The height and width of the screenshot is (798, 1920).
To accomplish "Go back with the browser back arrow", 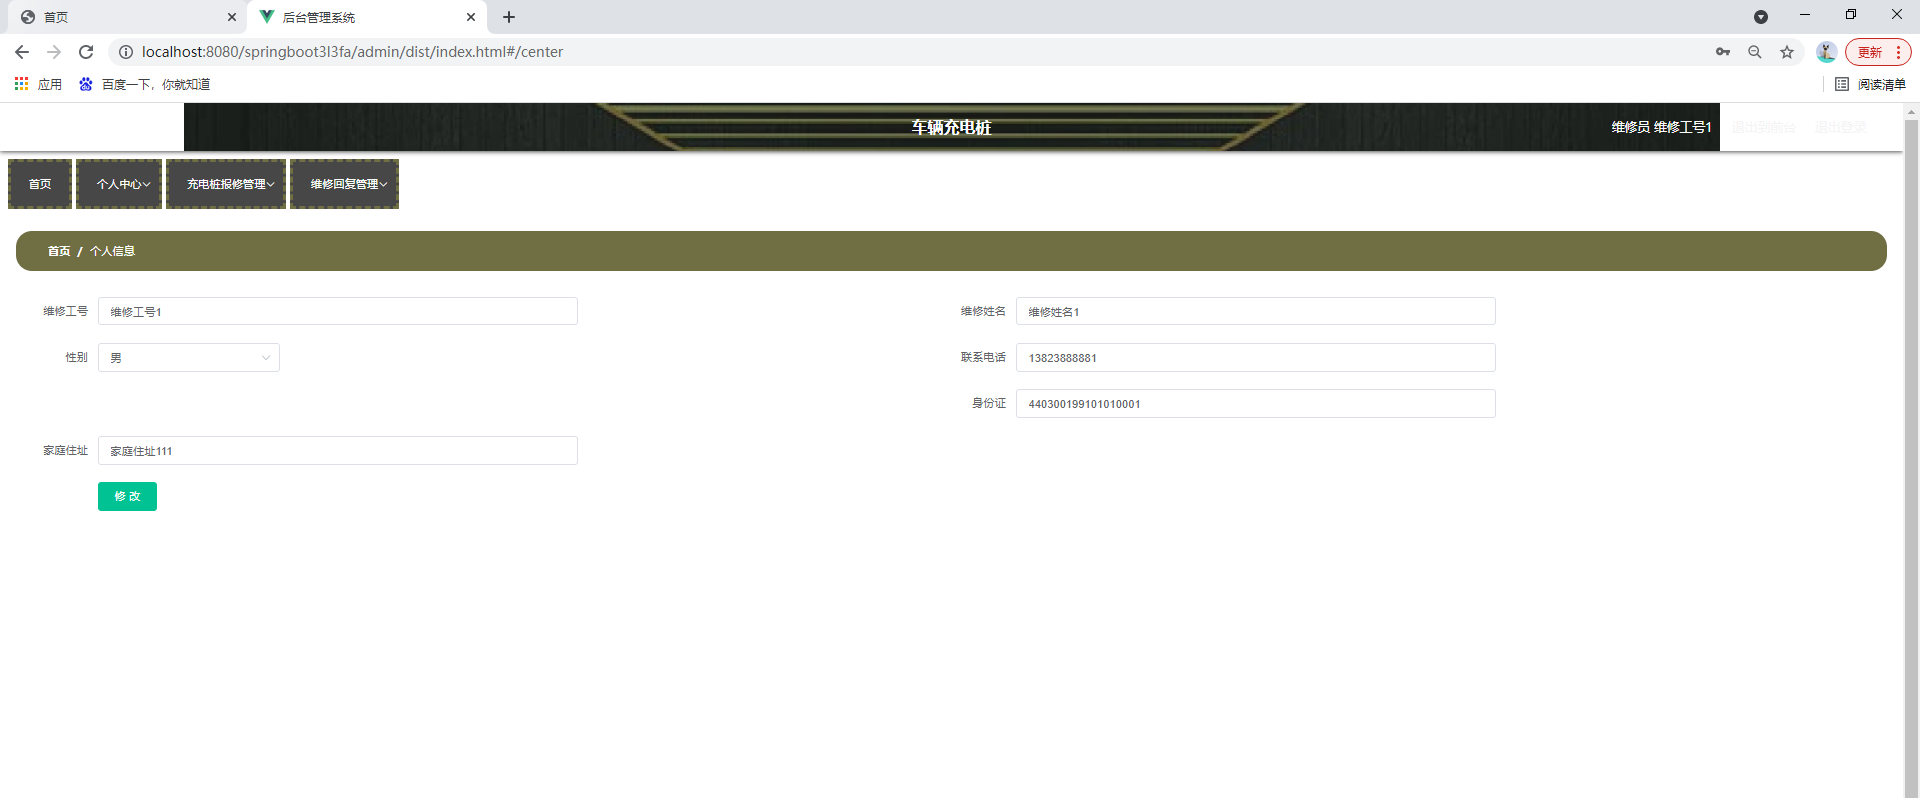I will click(22, 52).
